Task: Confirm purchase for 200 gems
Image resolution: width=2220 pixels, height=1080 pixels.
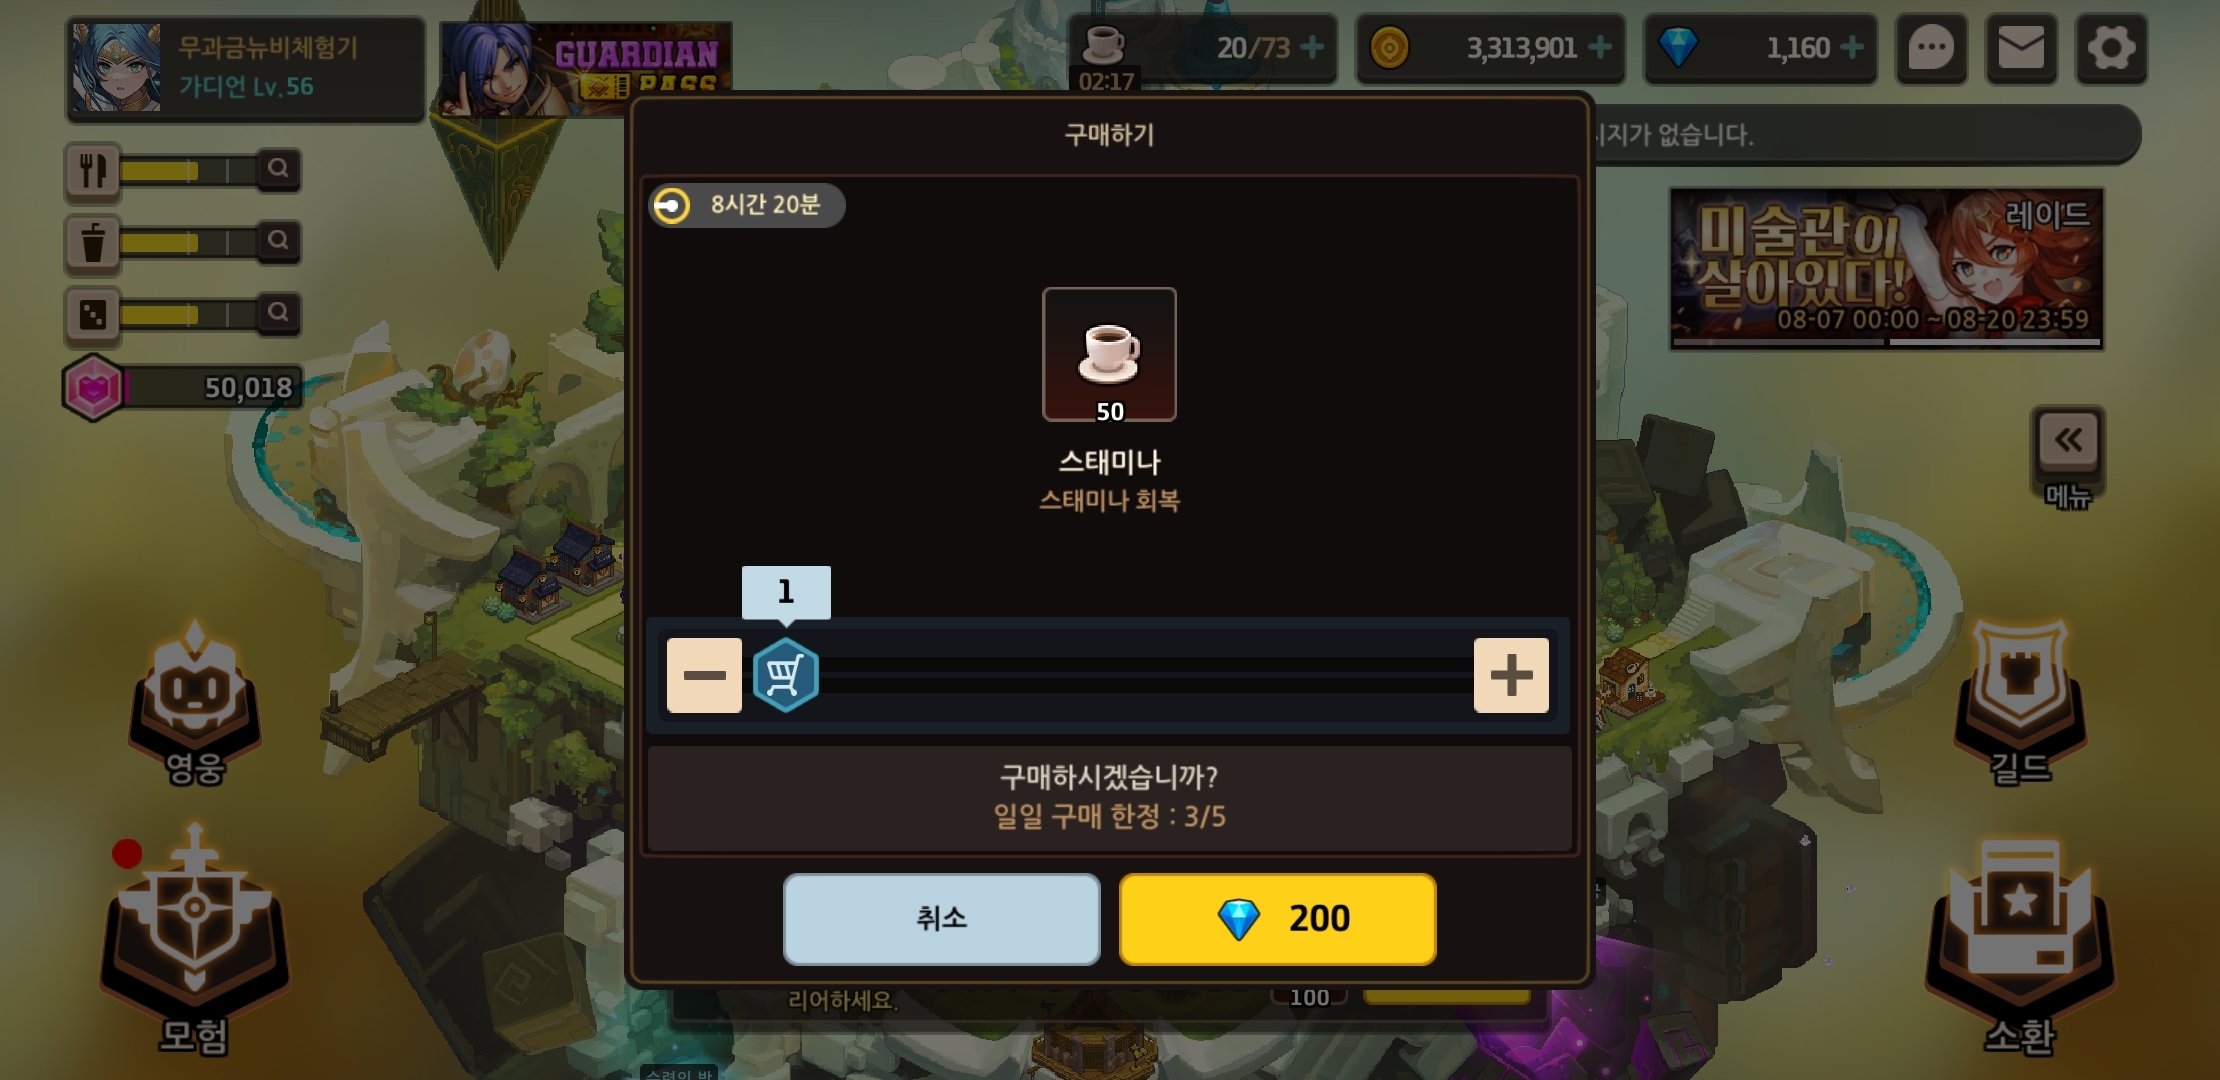Action: pos(1278,919)
